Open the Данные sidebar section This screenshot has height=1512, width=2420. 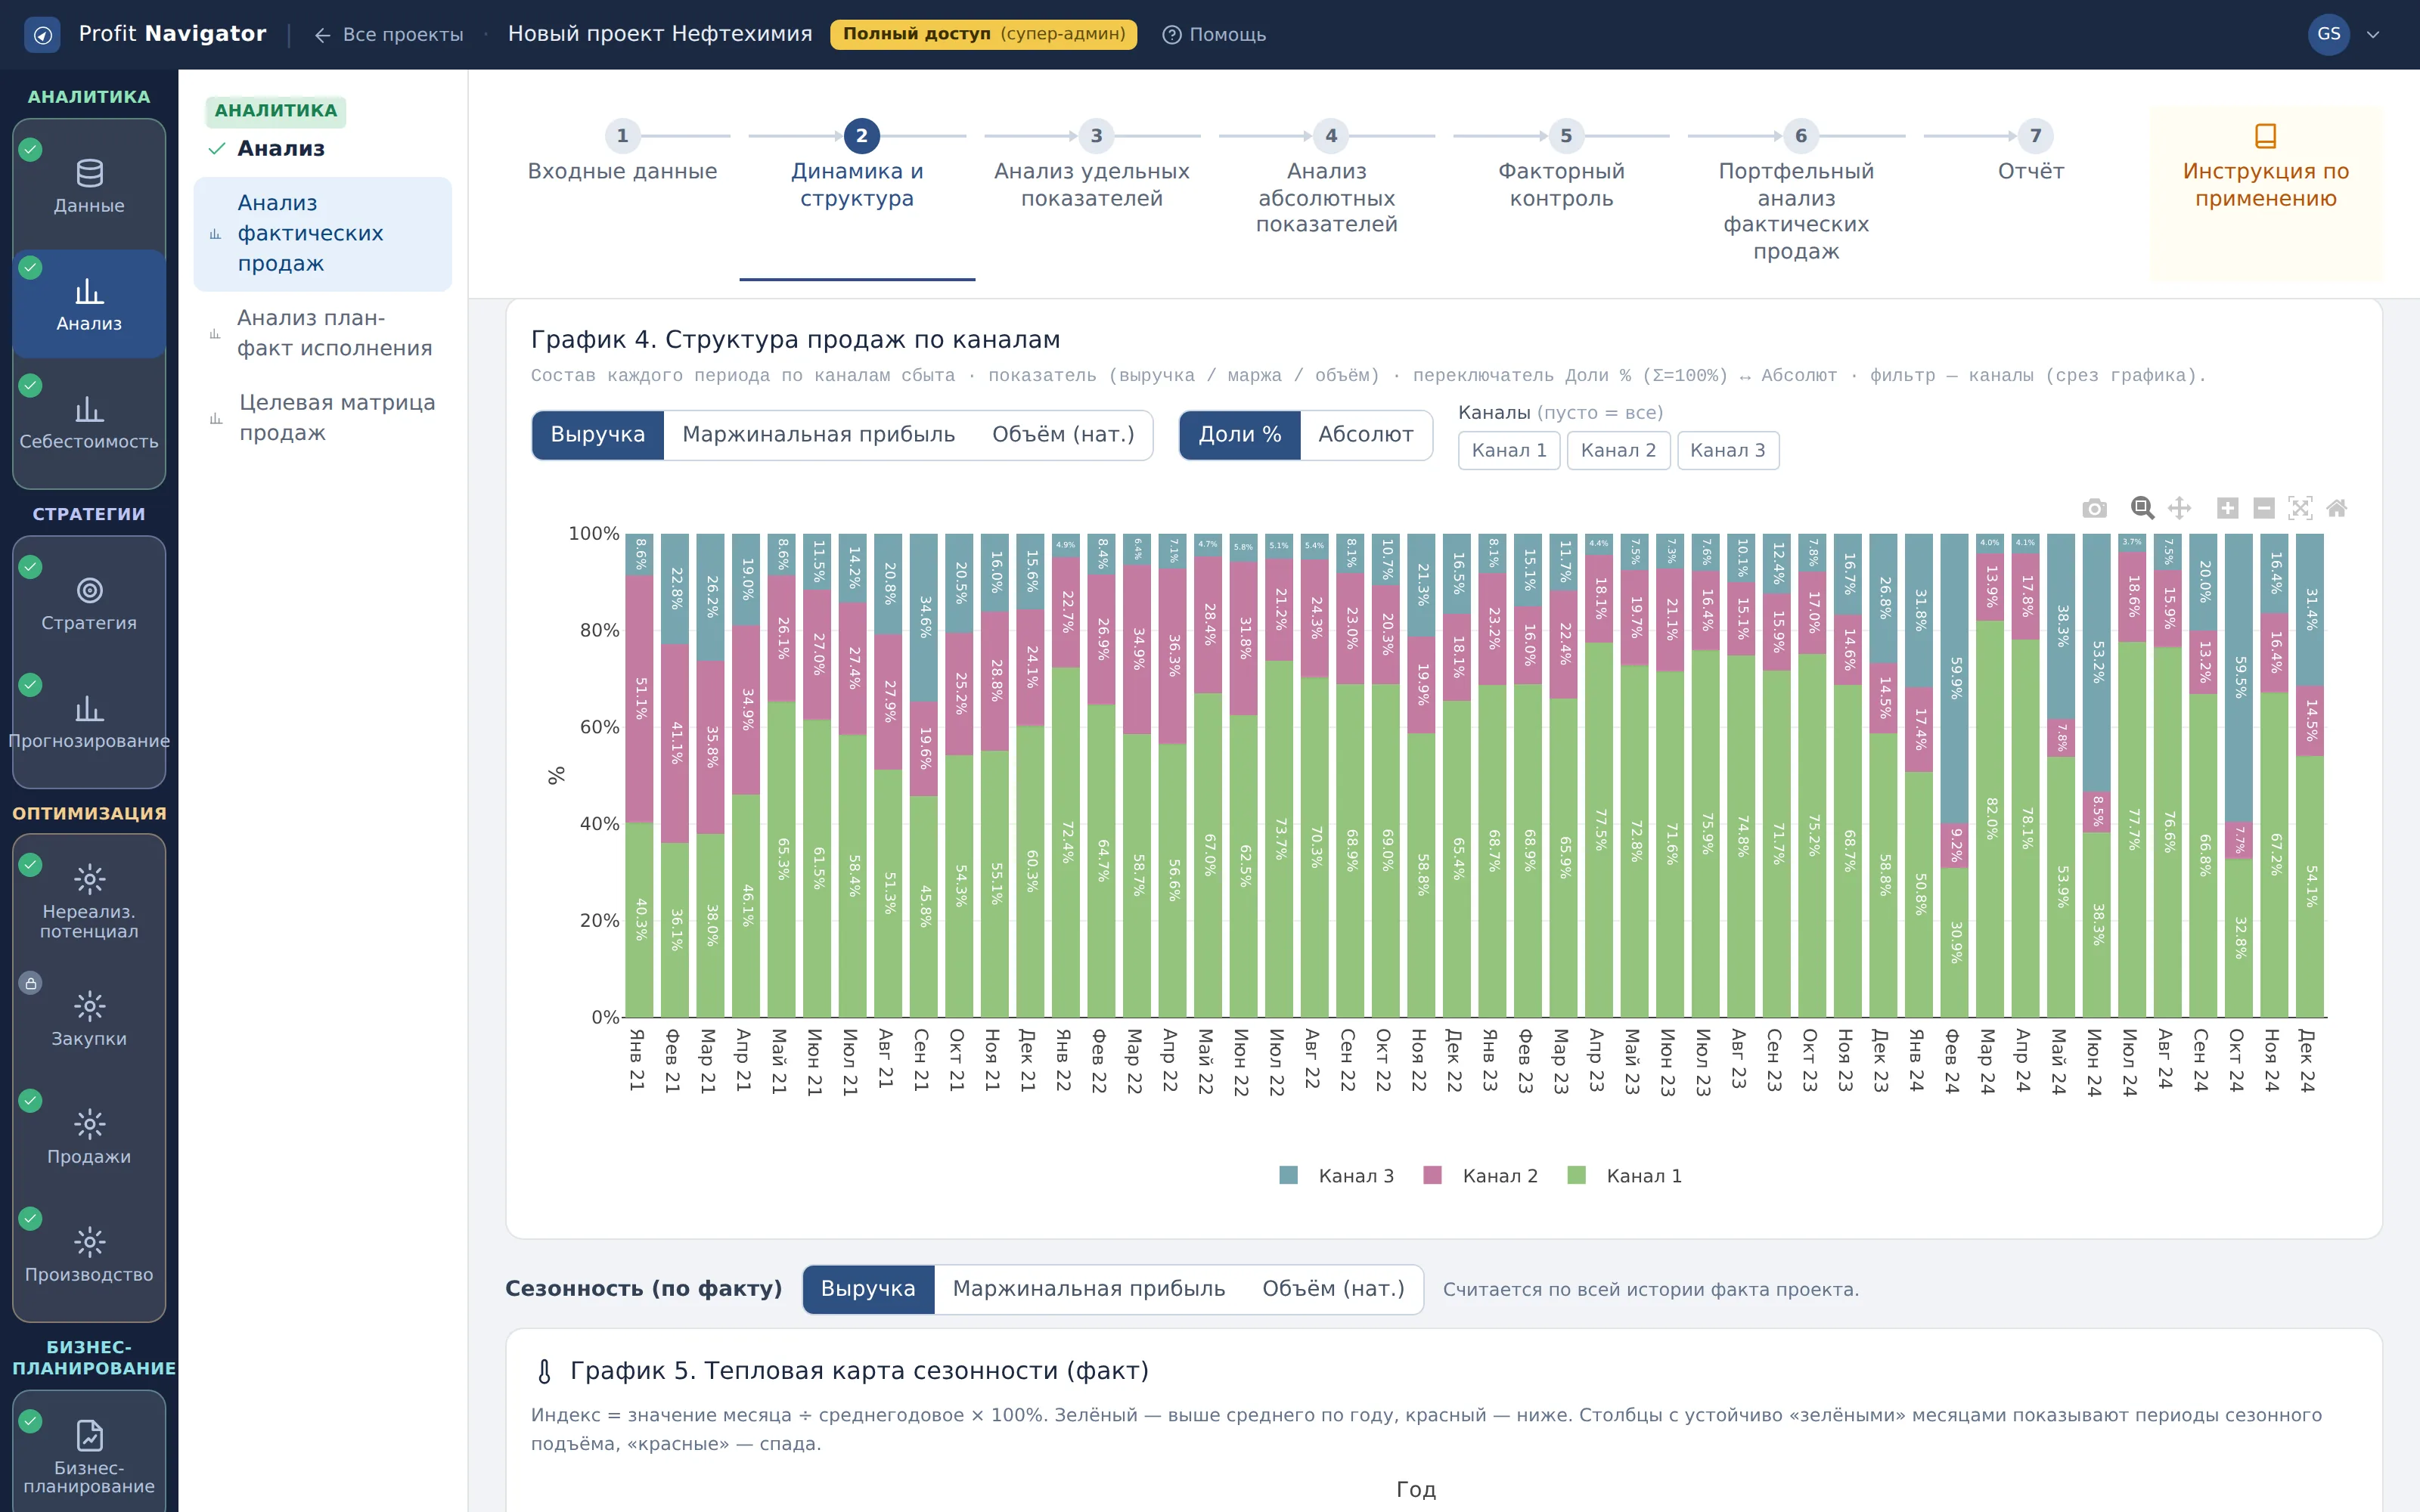(x=89, y=186)
